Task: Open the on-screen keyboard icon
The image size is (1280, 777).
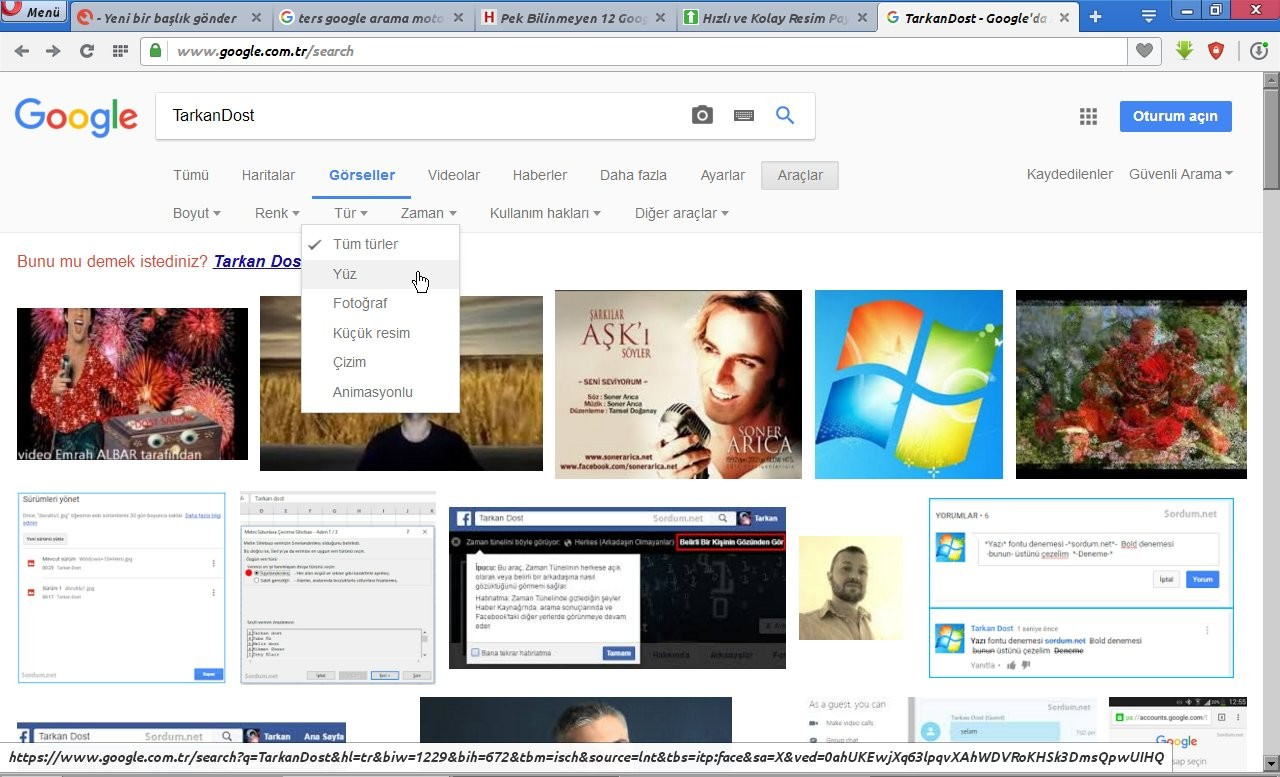Action: [744, 115]
